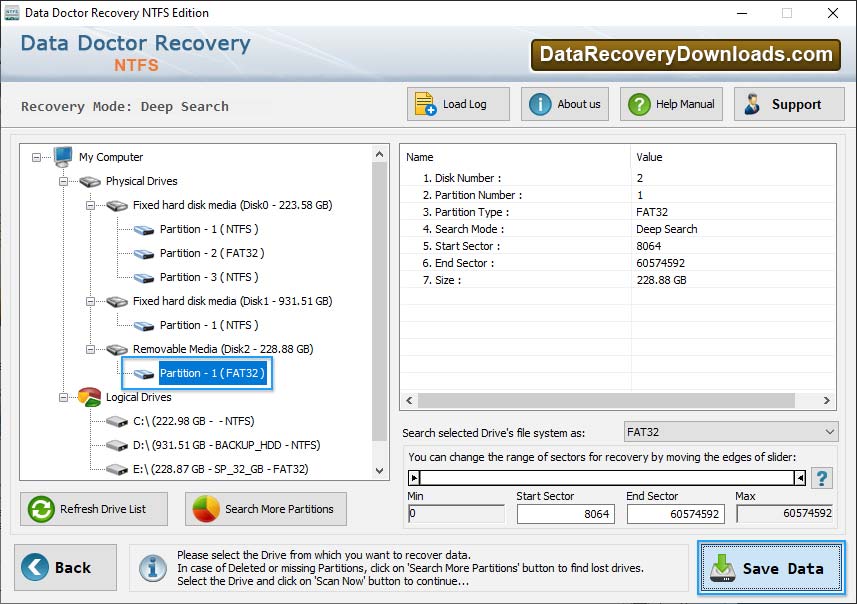Click the right sector slider handle
This screenshot has width=857, height=604.
[x=800, y=478]
